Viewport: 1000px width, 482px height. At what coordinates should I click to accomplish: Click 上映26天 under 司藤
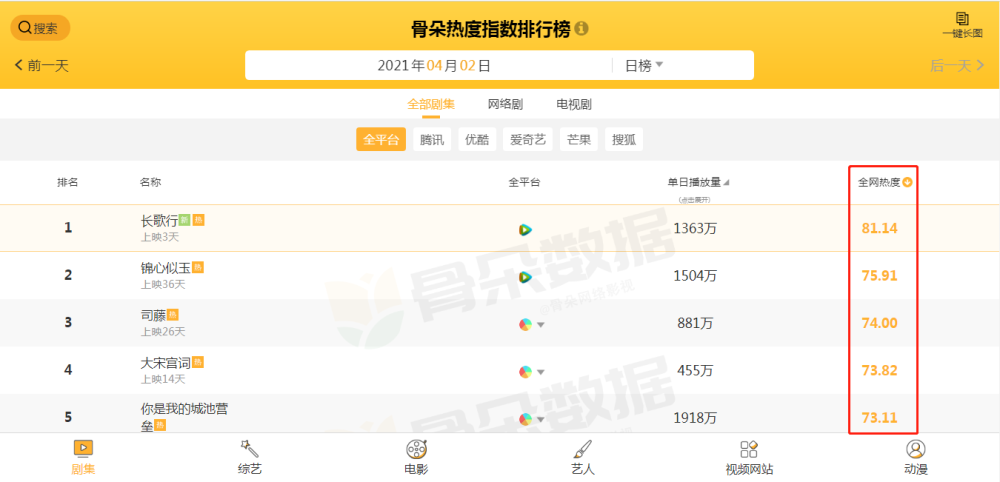coord(163,332)
